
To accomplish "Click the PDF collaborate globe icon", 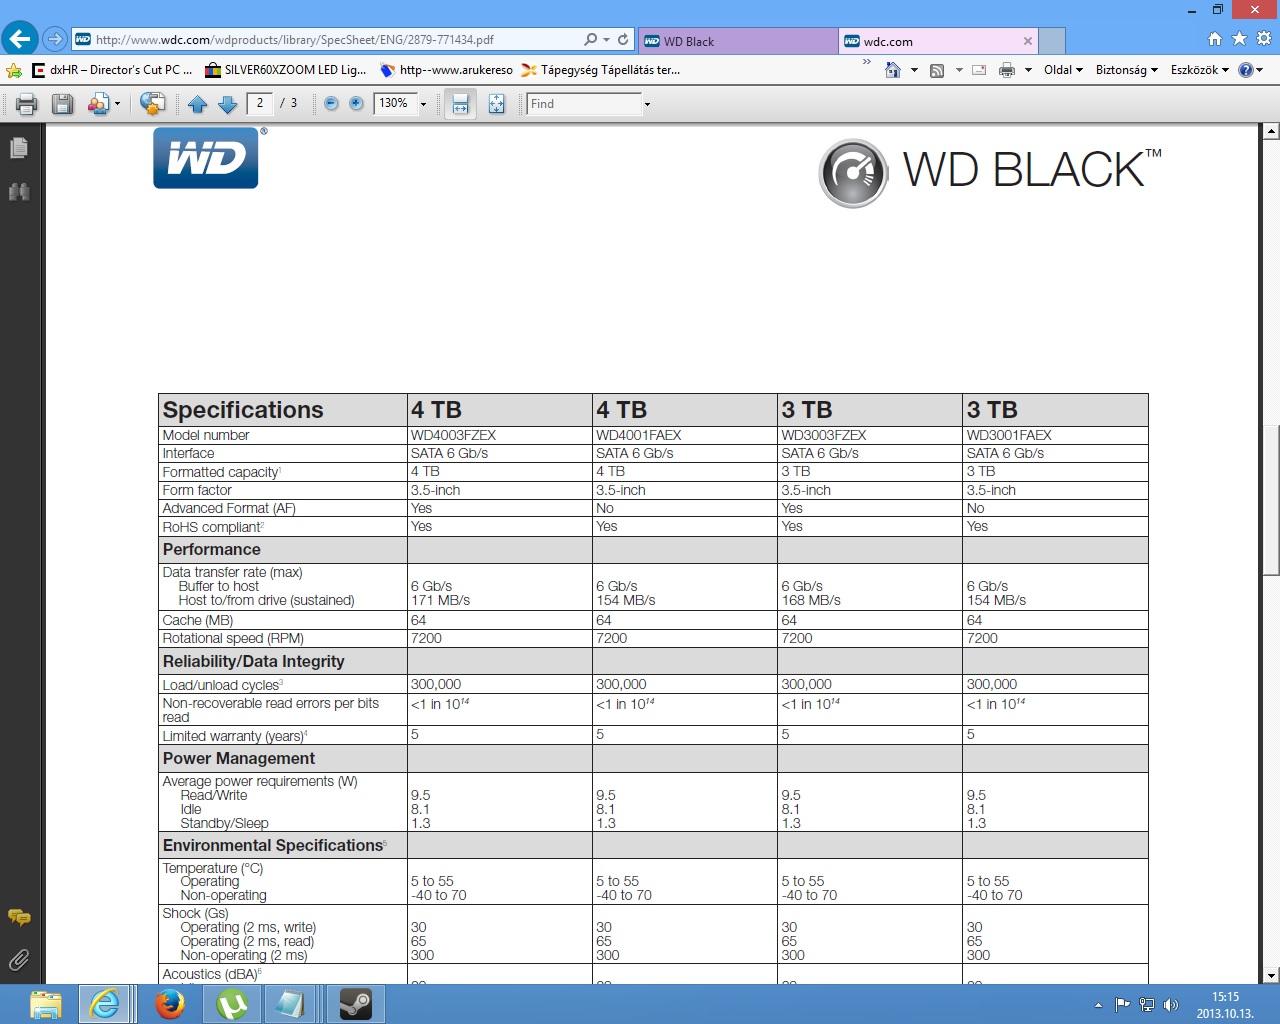I will (x=153, y=104).
